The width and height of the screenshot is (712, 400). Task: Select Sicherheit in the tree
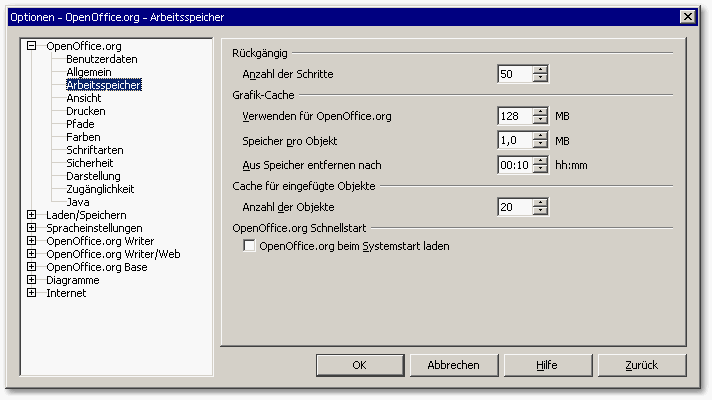click(89, 163)
